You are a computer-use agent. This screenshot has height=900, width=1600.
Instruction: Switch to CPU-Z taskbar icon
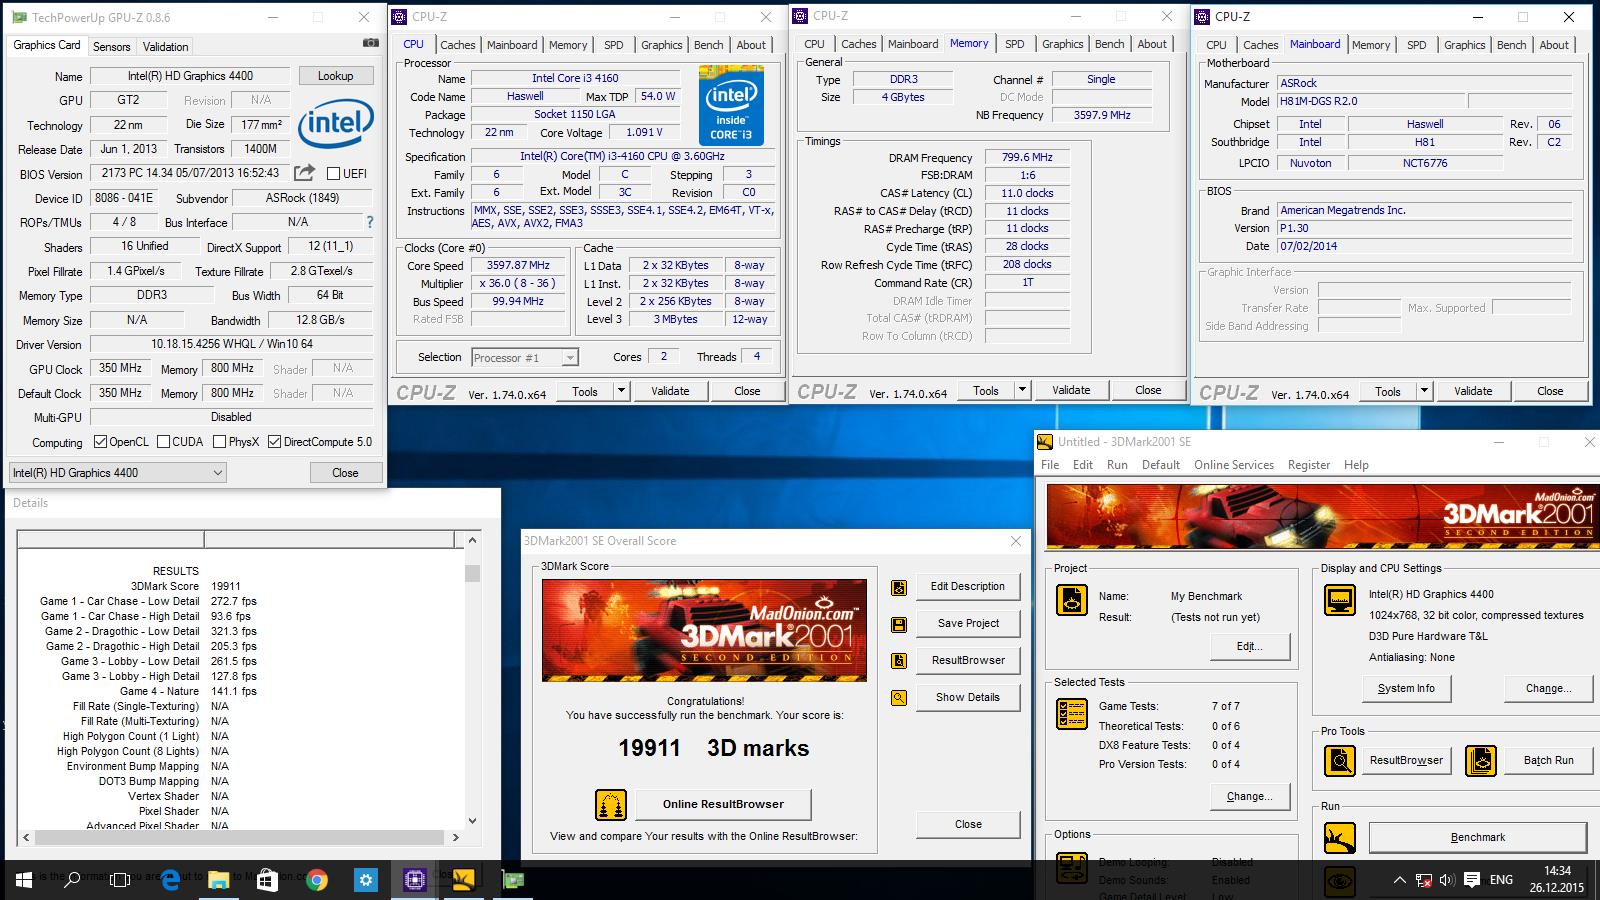414,880
